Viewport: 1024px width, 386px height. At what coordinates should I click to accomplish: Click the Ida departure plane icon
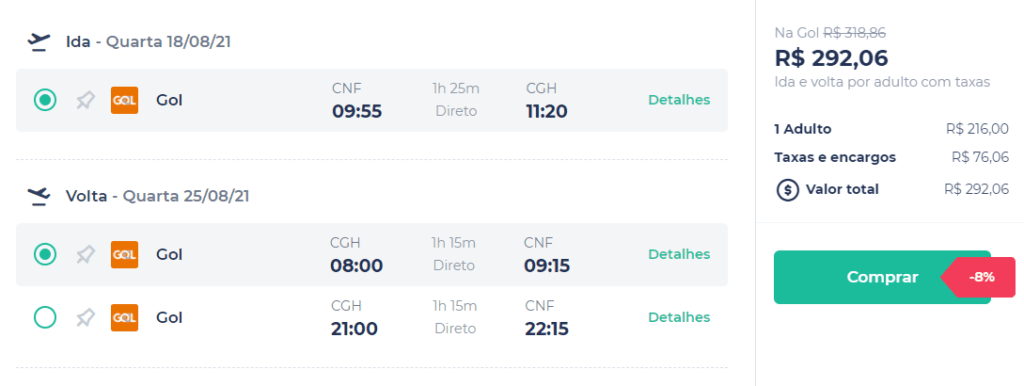(x=39, y=42)
